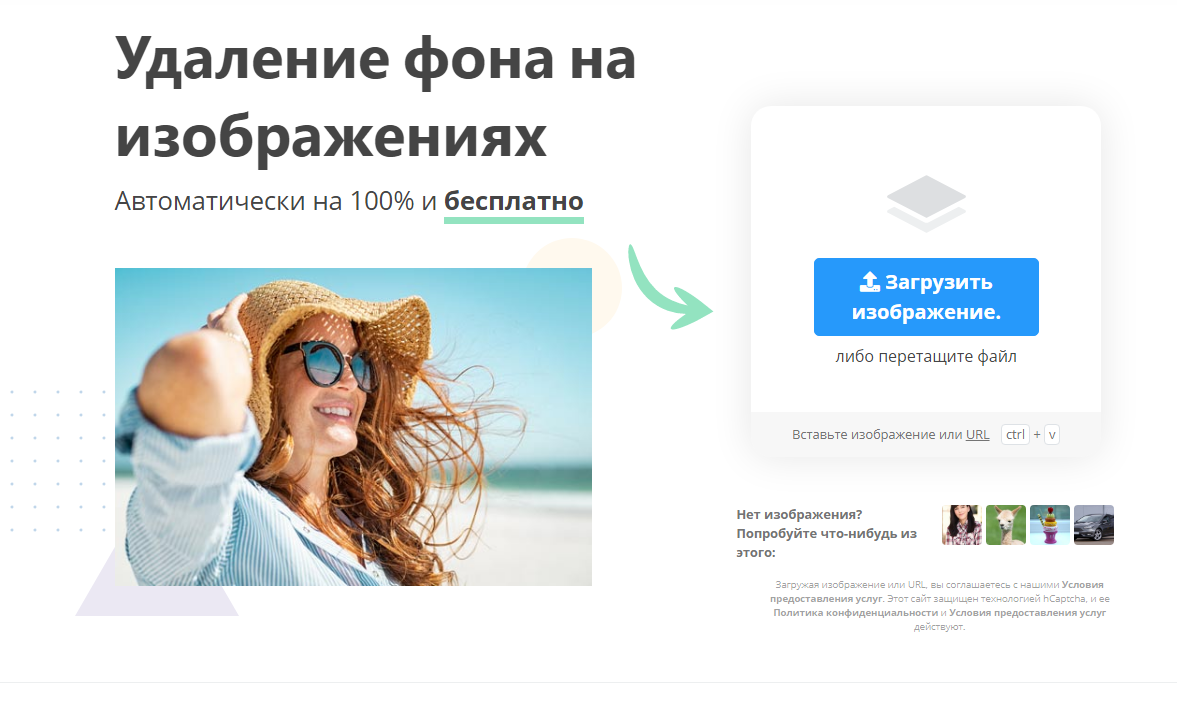Open the underlined URL link
This screenshot has width=1177, height=713.
coord(977,435)
